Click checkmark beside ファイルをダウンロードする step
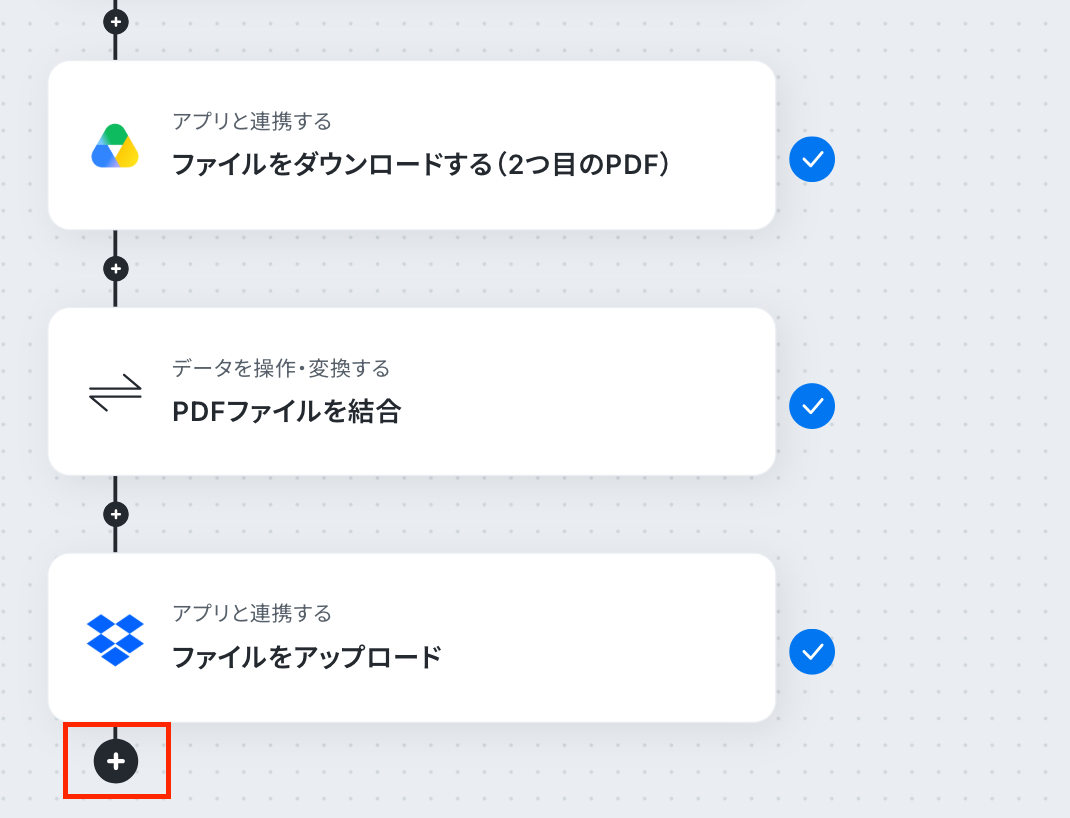The height and width of the screenshot is (818, 1070). click(812, 160)
